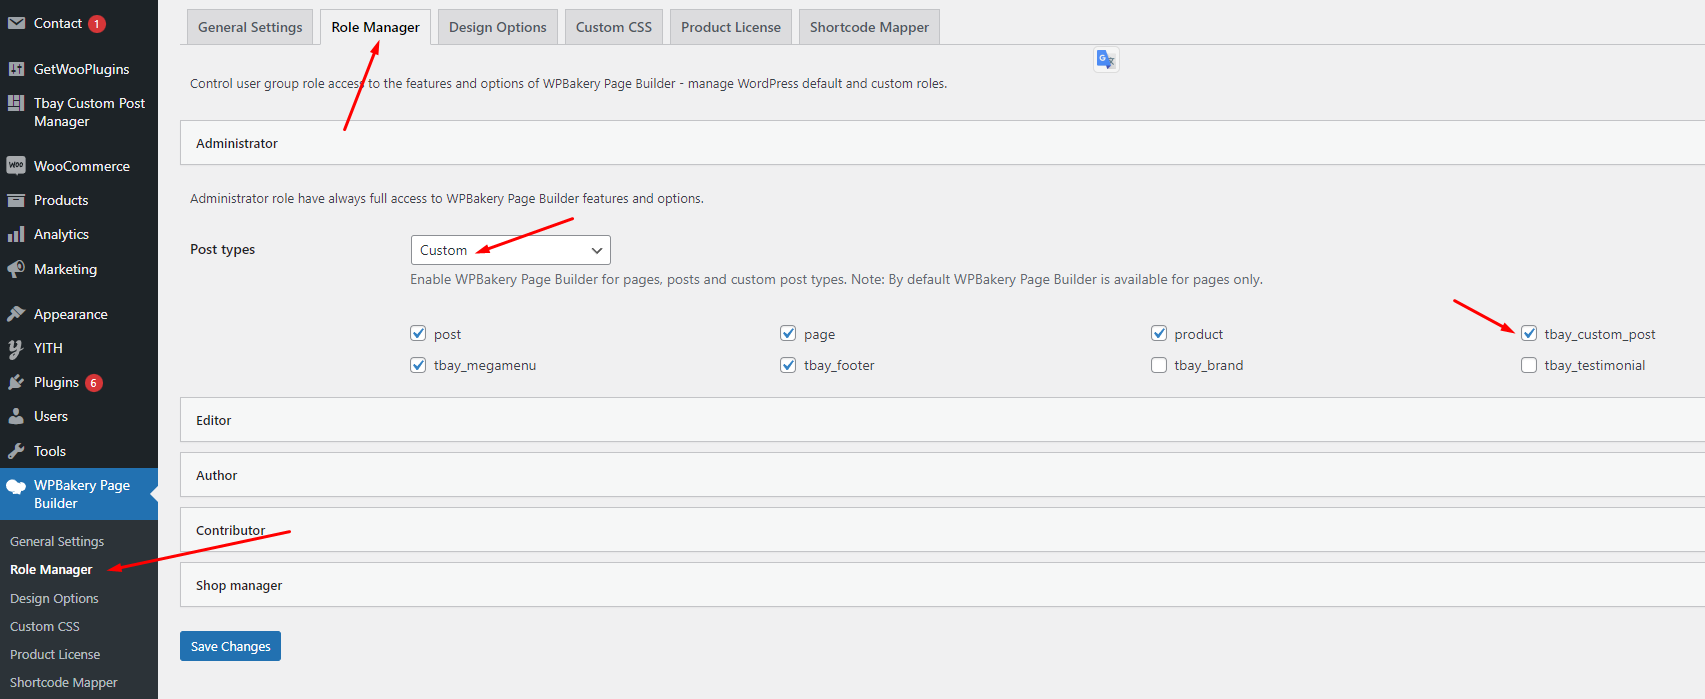The image size is (1705, 699).
Task: Click the WooCommerce logo icon
Action: point(16,166)
